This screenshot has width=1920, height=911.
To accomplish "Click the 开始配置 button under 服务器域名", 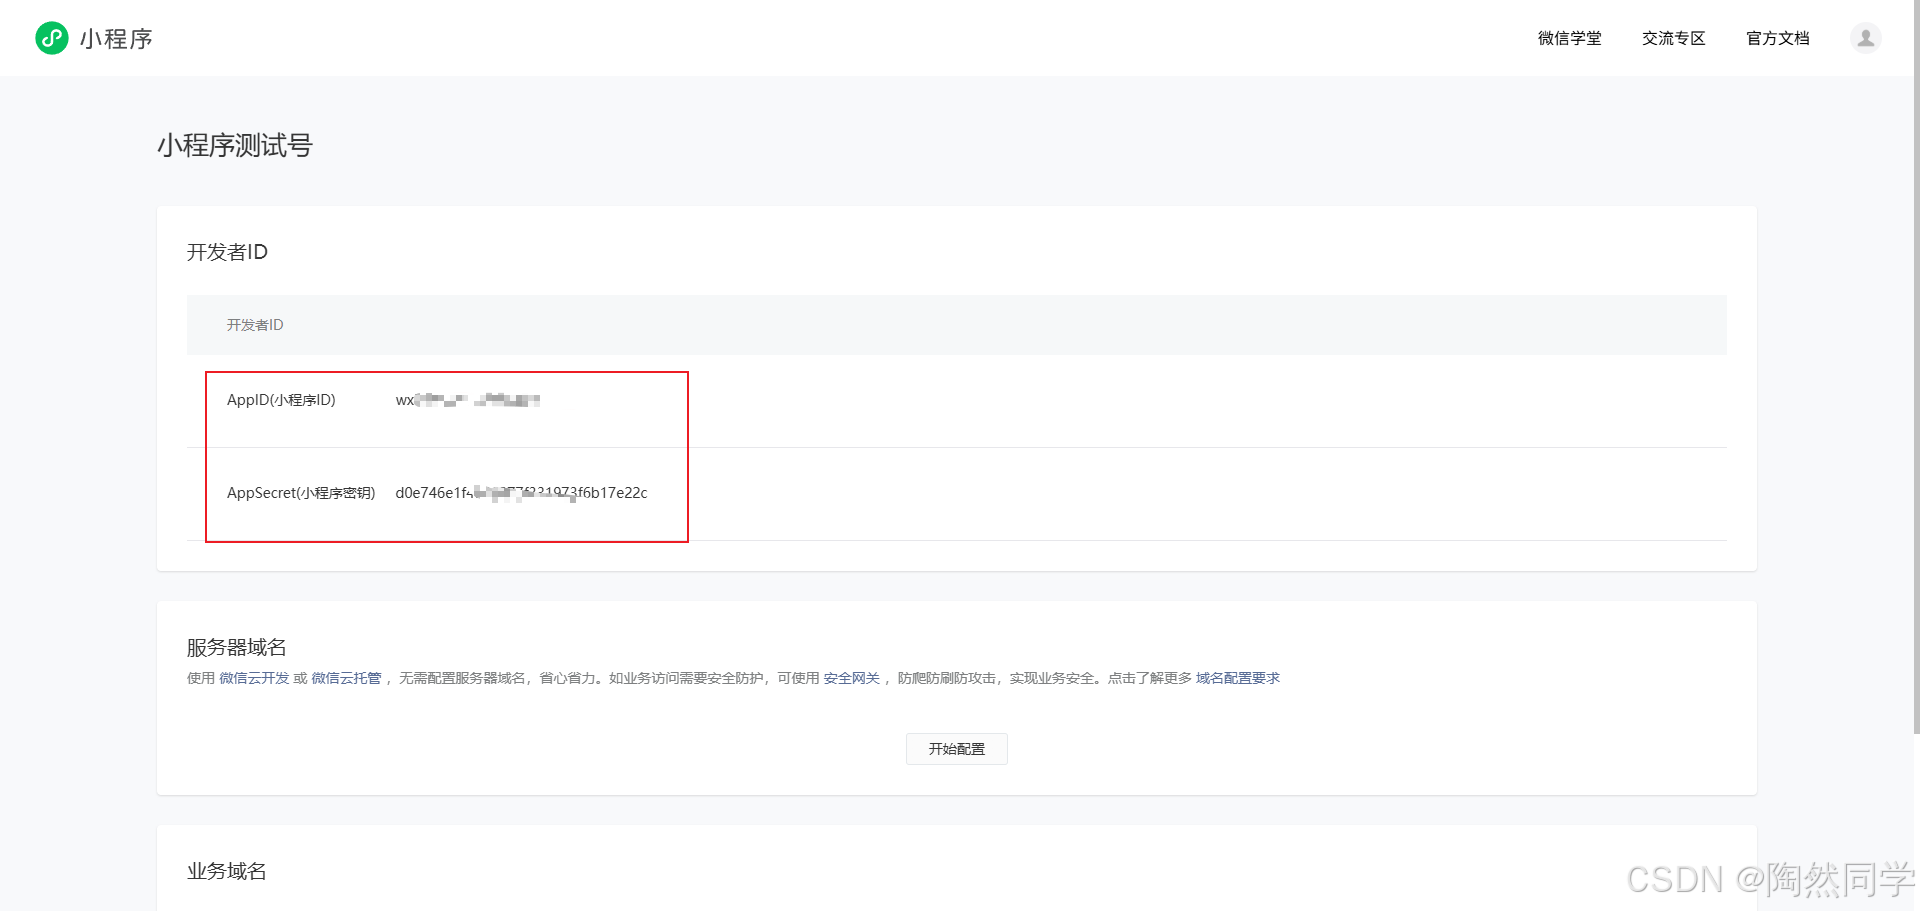I will (x=956, y=749).
